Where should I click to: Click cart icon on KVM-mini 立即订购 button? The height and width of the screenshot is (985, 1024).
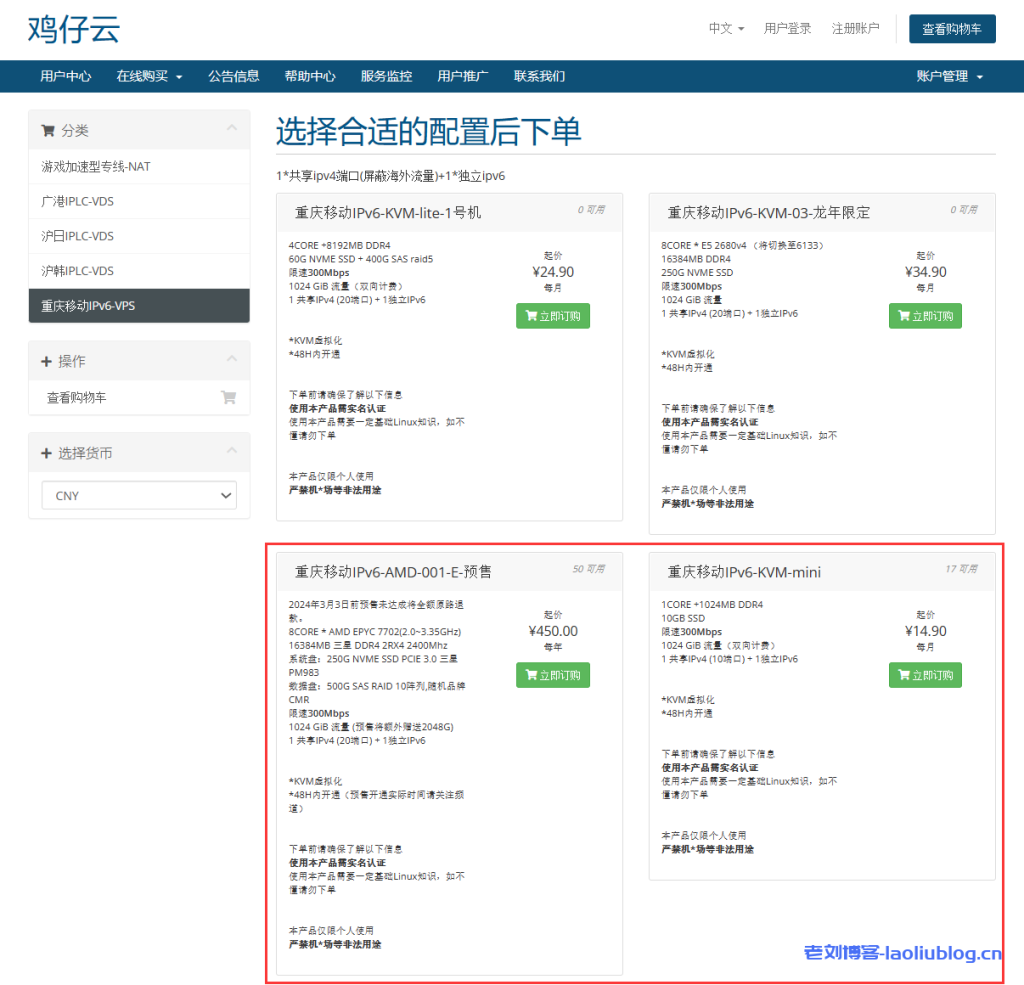coord(903,675)
